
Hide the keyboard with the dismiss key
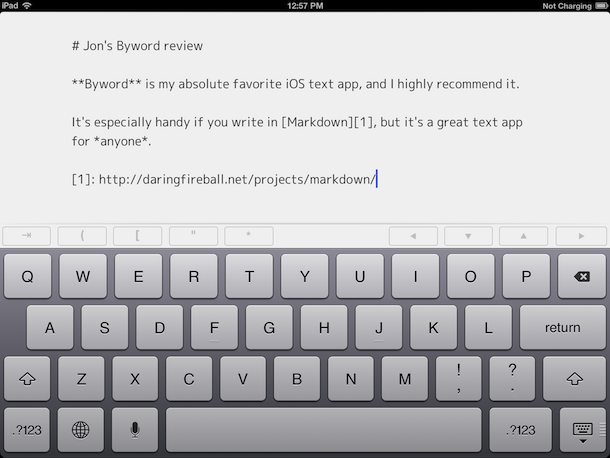583,430
